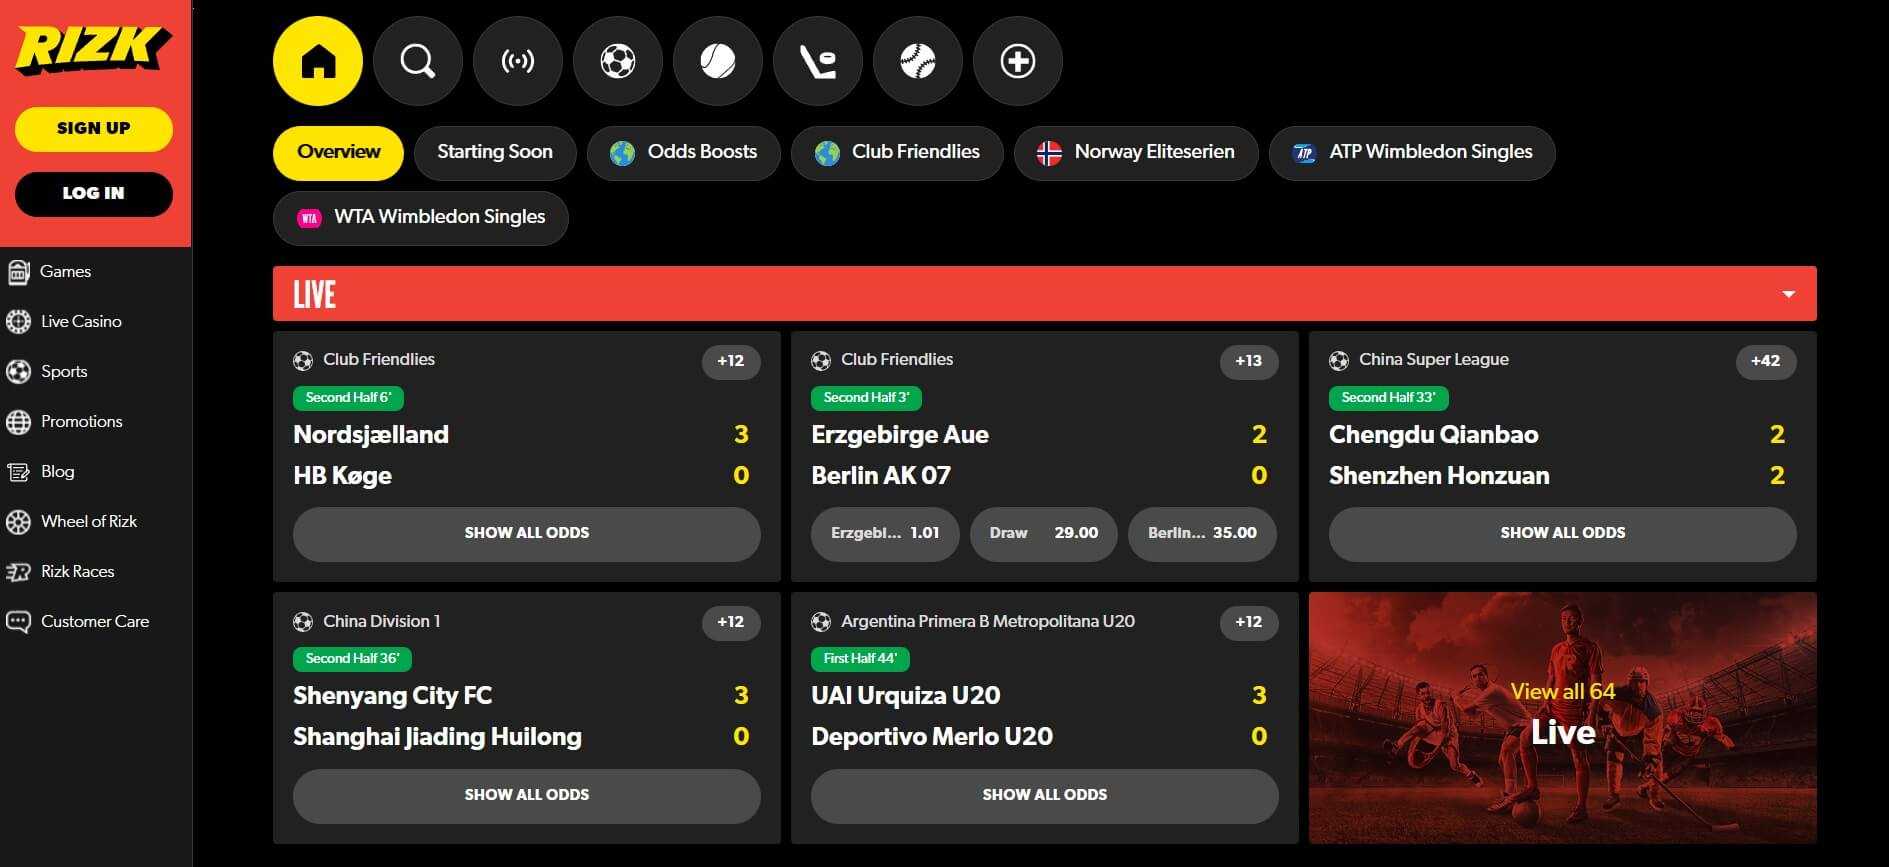Click the Wheel of Rizk icon
The image size is (1889, 867).
[x=18, y=521]
